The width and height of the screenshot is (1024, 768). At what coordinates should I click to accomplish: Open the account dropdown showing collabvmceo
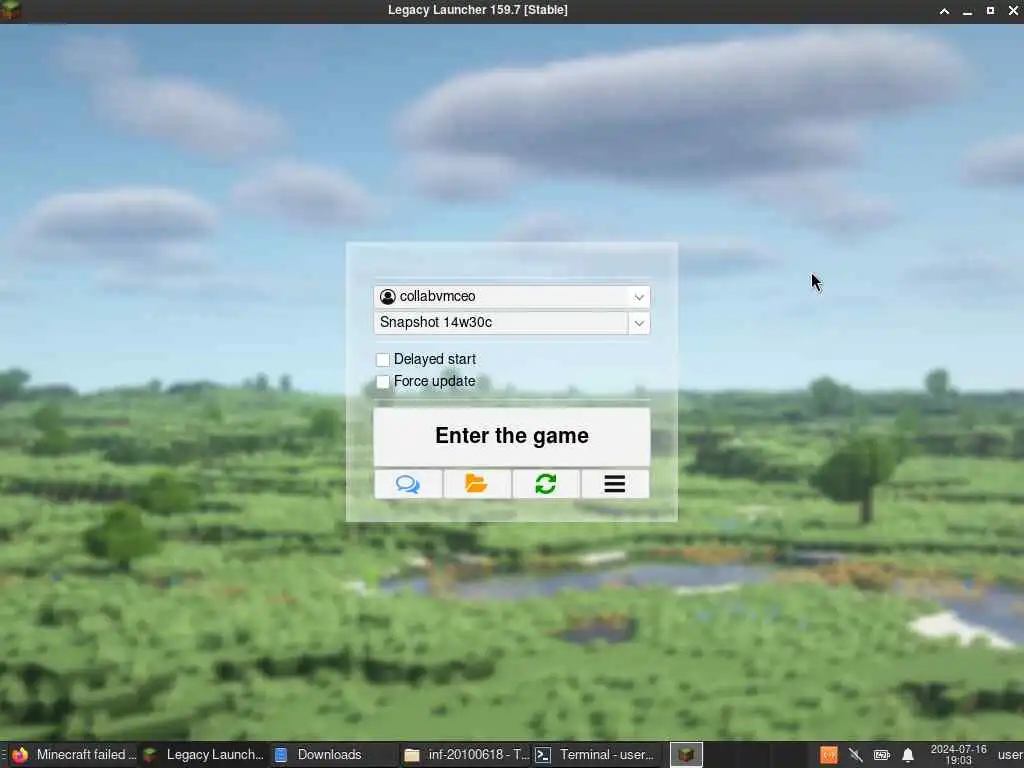pos(511,296)
